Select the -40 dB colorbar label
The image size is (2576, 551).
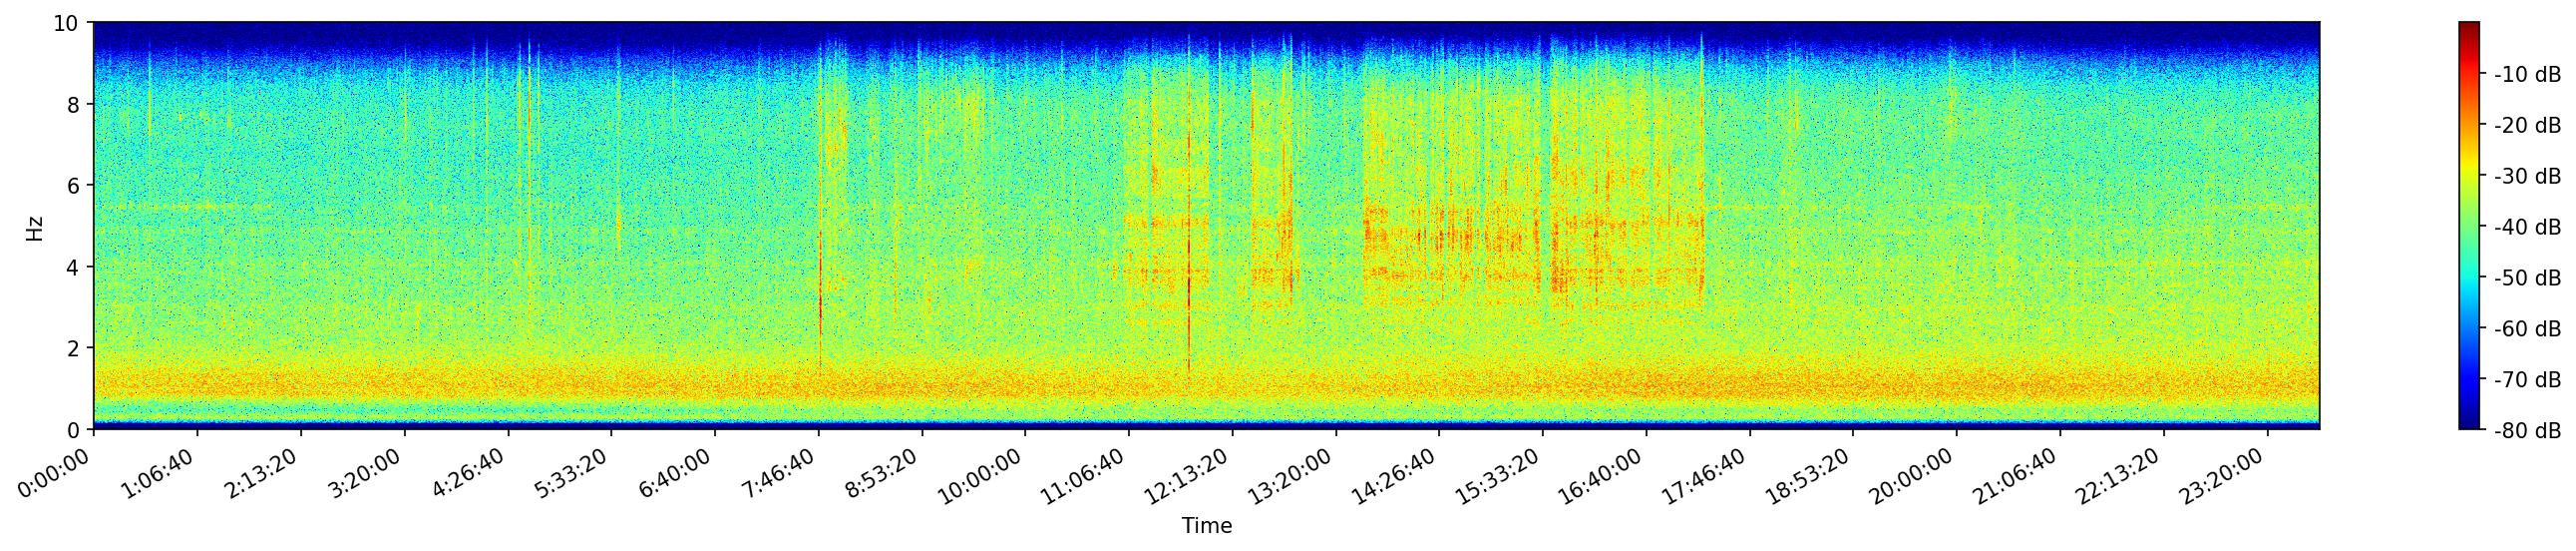coord(2527,228)
